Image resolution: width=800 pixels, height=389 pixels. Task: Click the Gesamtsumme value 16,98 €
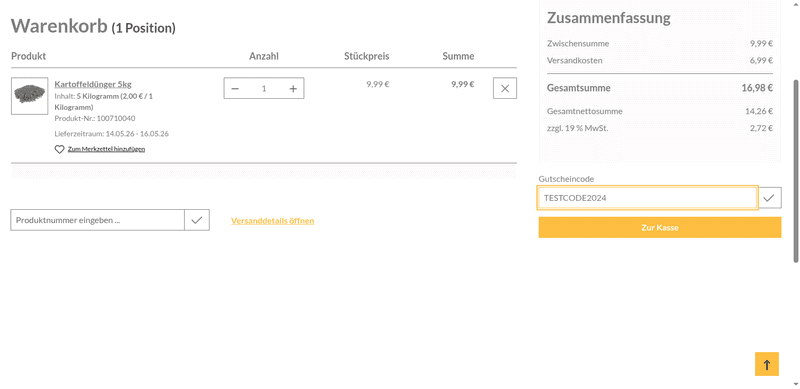757,88
